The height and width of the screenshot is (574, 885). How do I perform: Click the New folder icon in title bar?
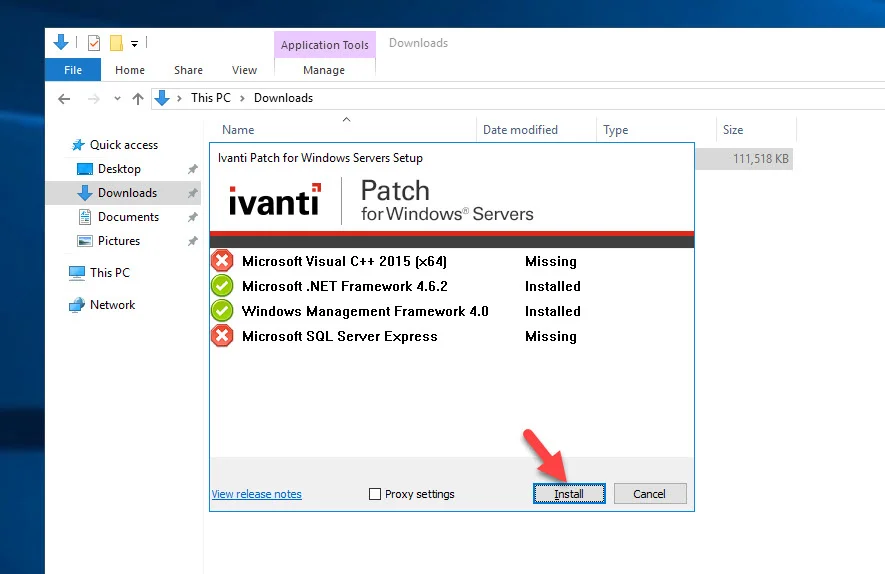pyautogui.click(x=116, y=43)
